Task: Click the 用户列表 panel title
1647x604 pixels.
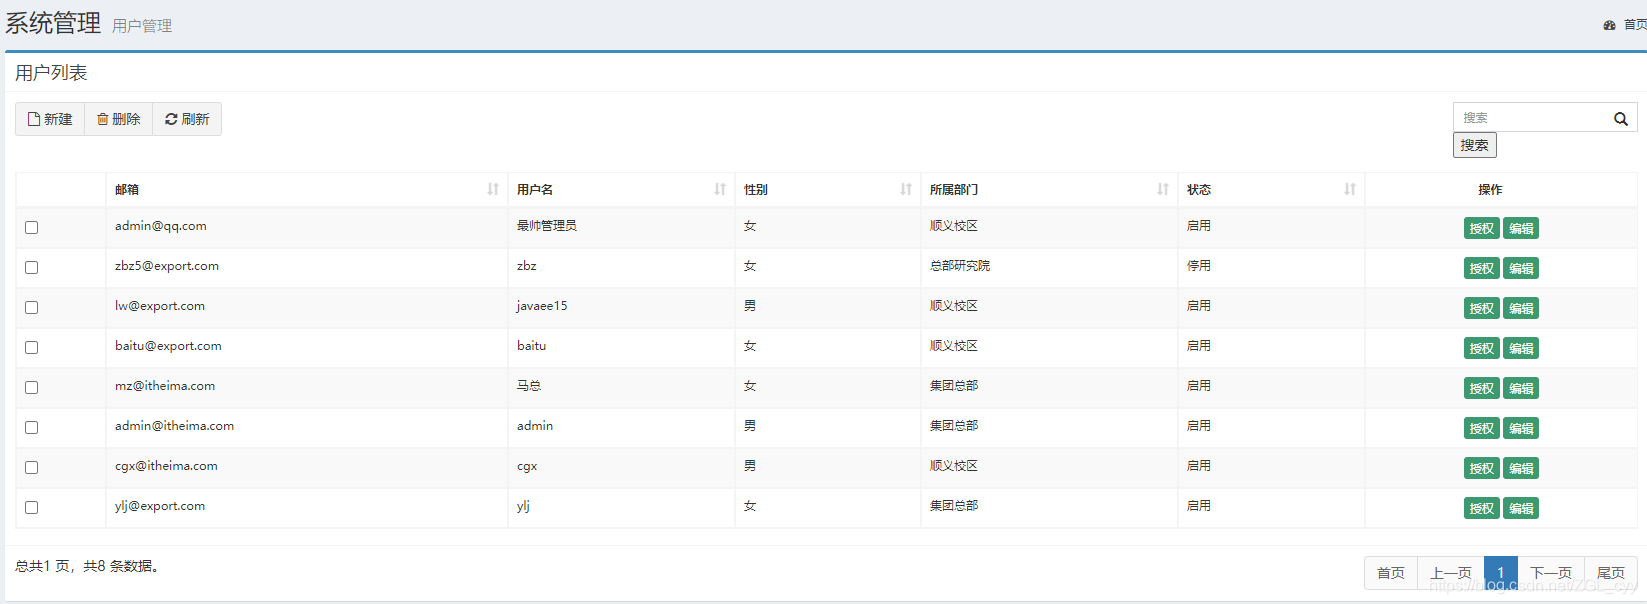Action: pos(51,73)
